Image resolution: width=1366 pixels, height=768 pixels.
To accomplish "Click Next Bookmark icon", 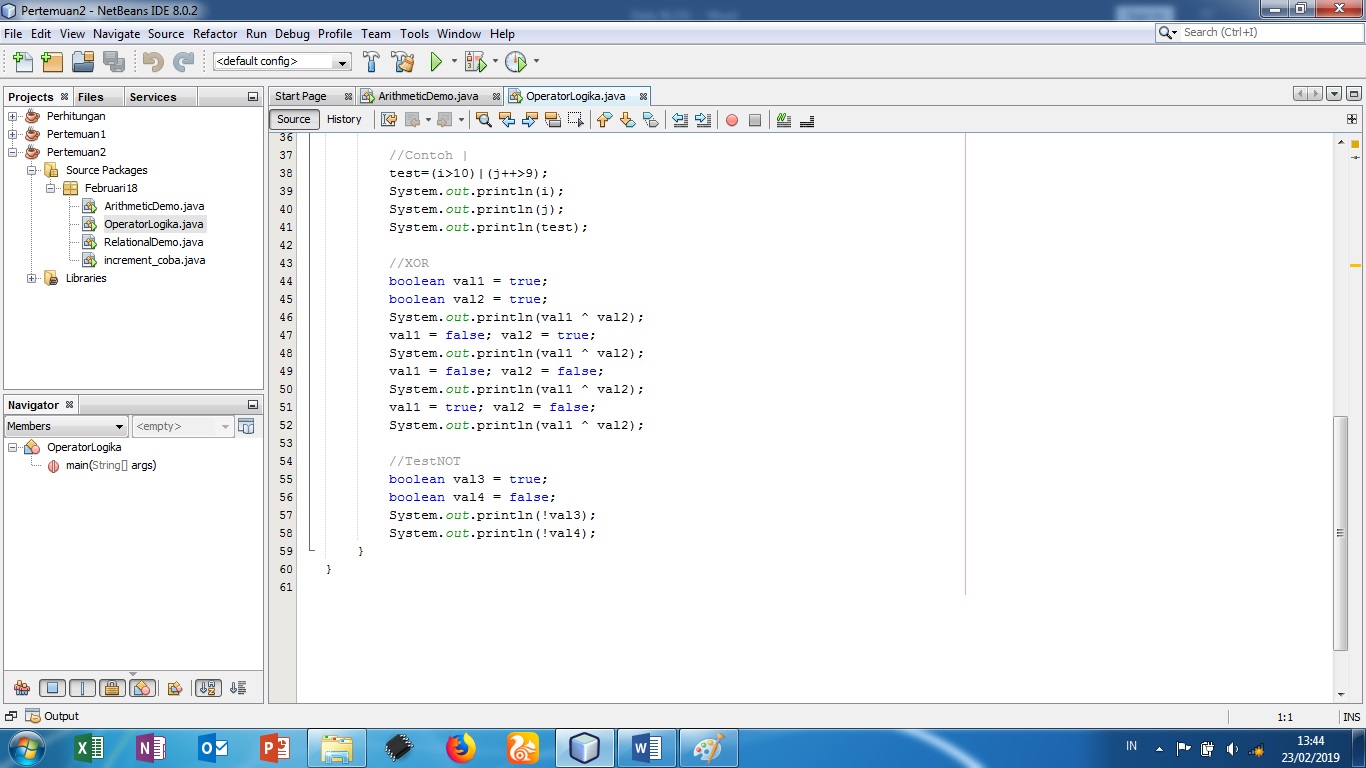I will coord(627,120).
